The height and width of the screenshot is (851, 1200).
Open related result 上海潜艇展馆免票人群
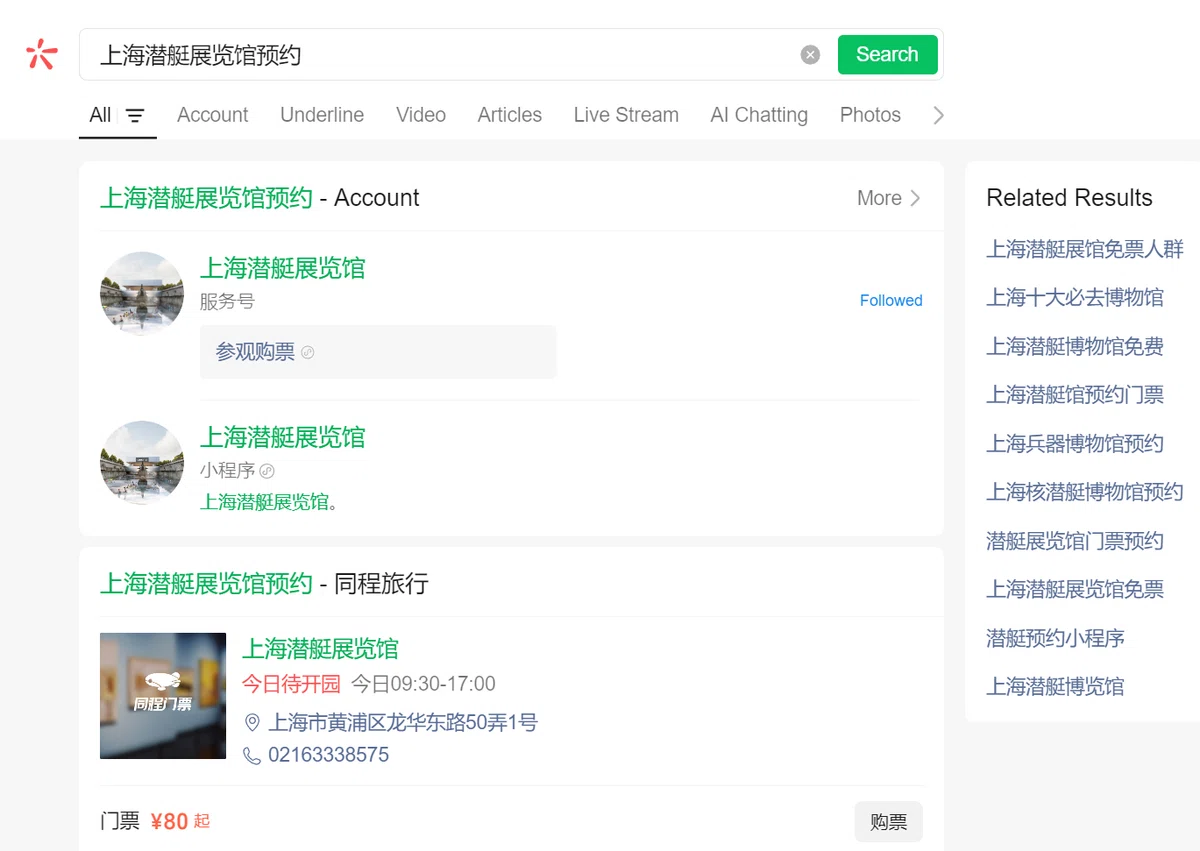[x=1085, y=249]
